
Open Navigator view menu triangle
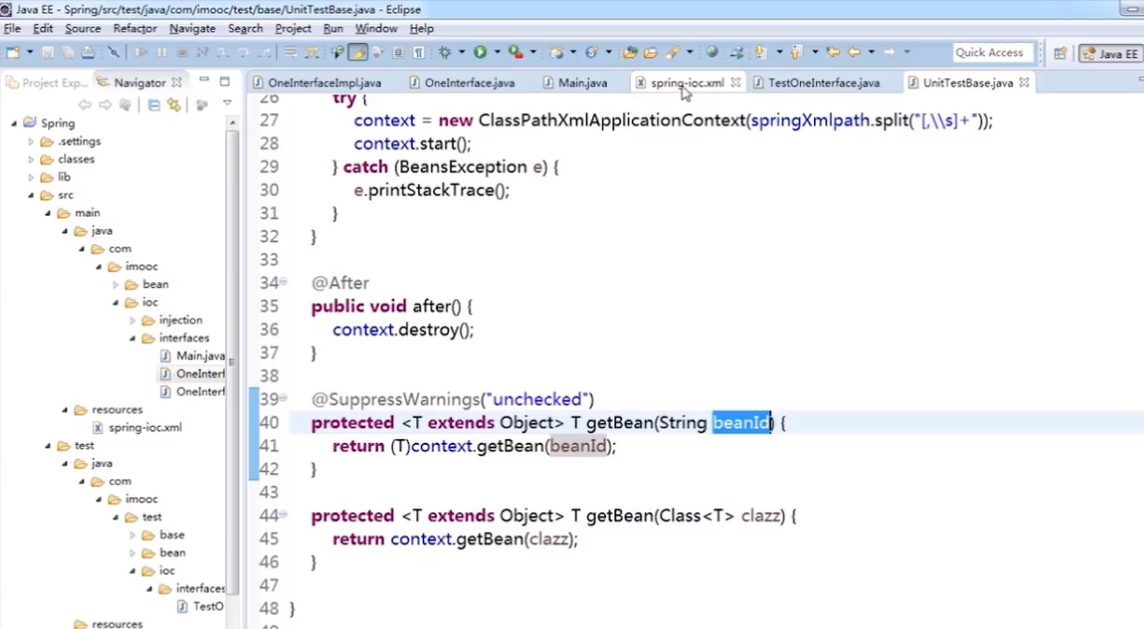tap(227, 104)
